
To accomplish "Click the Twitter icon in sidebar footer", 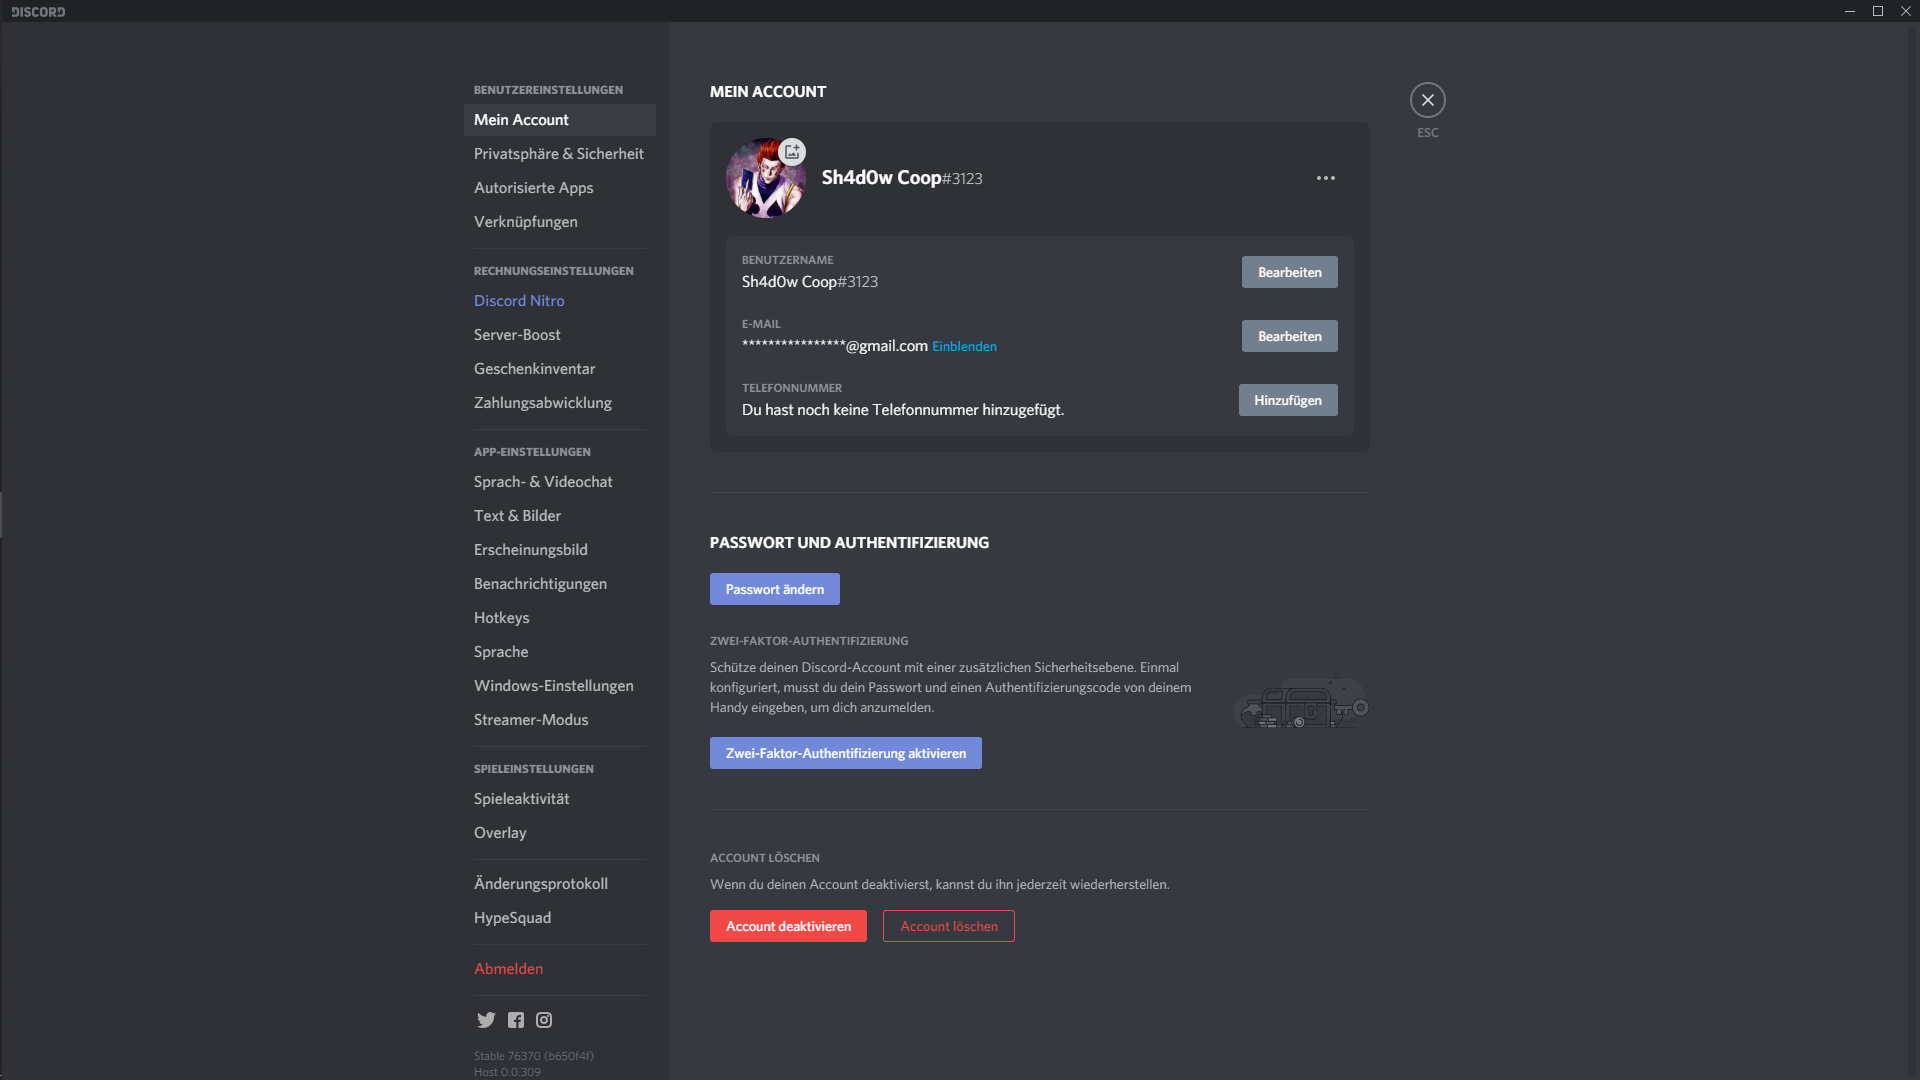I will pyautogui.click(x=486, y=1020).
